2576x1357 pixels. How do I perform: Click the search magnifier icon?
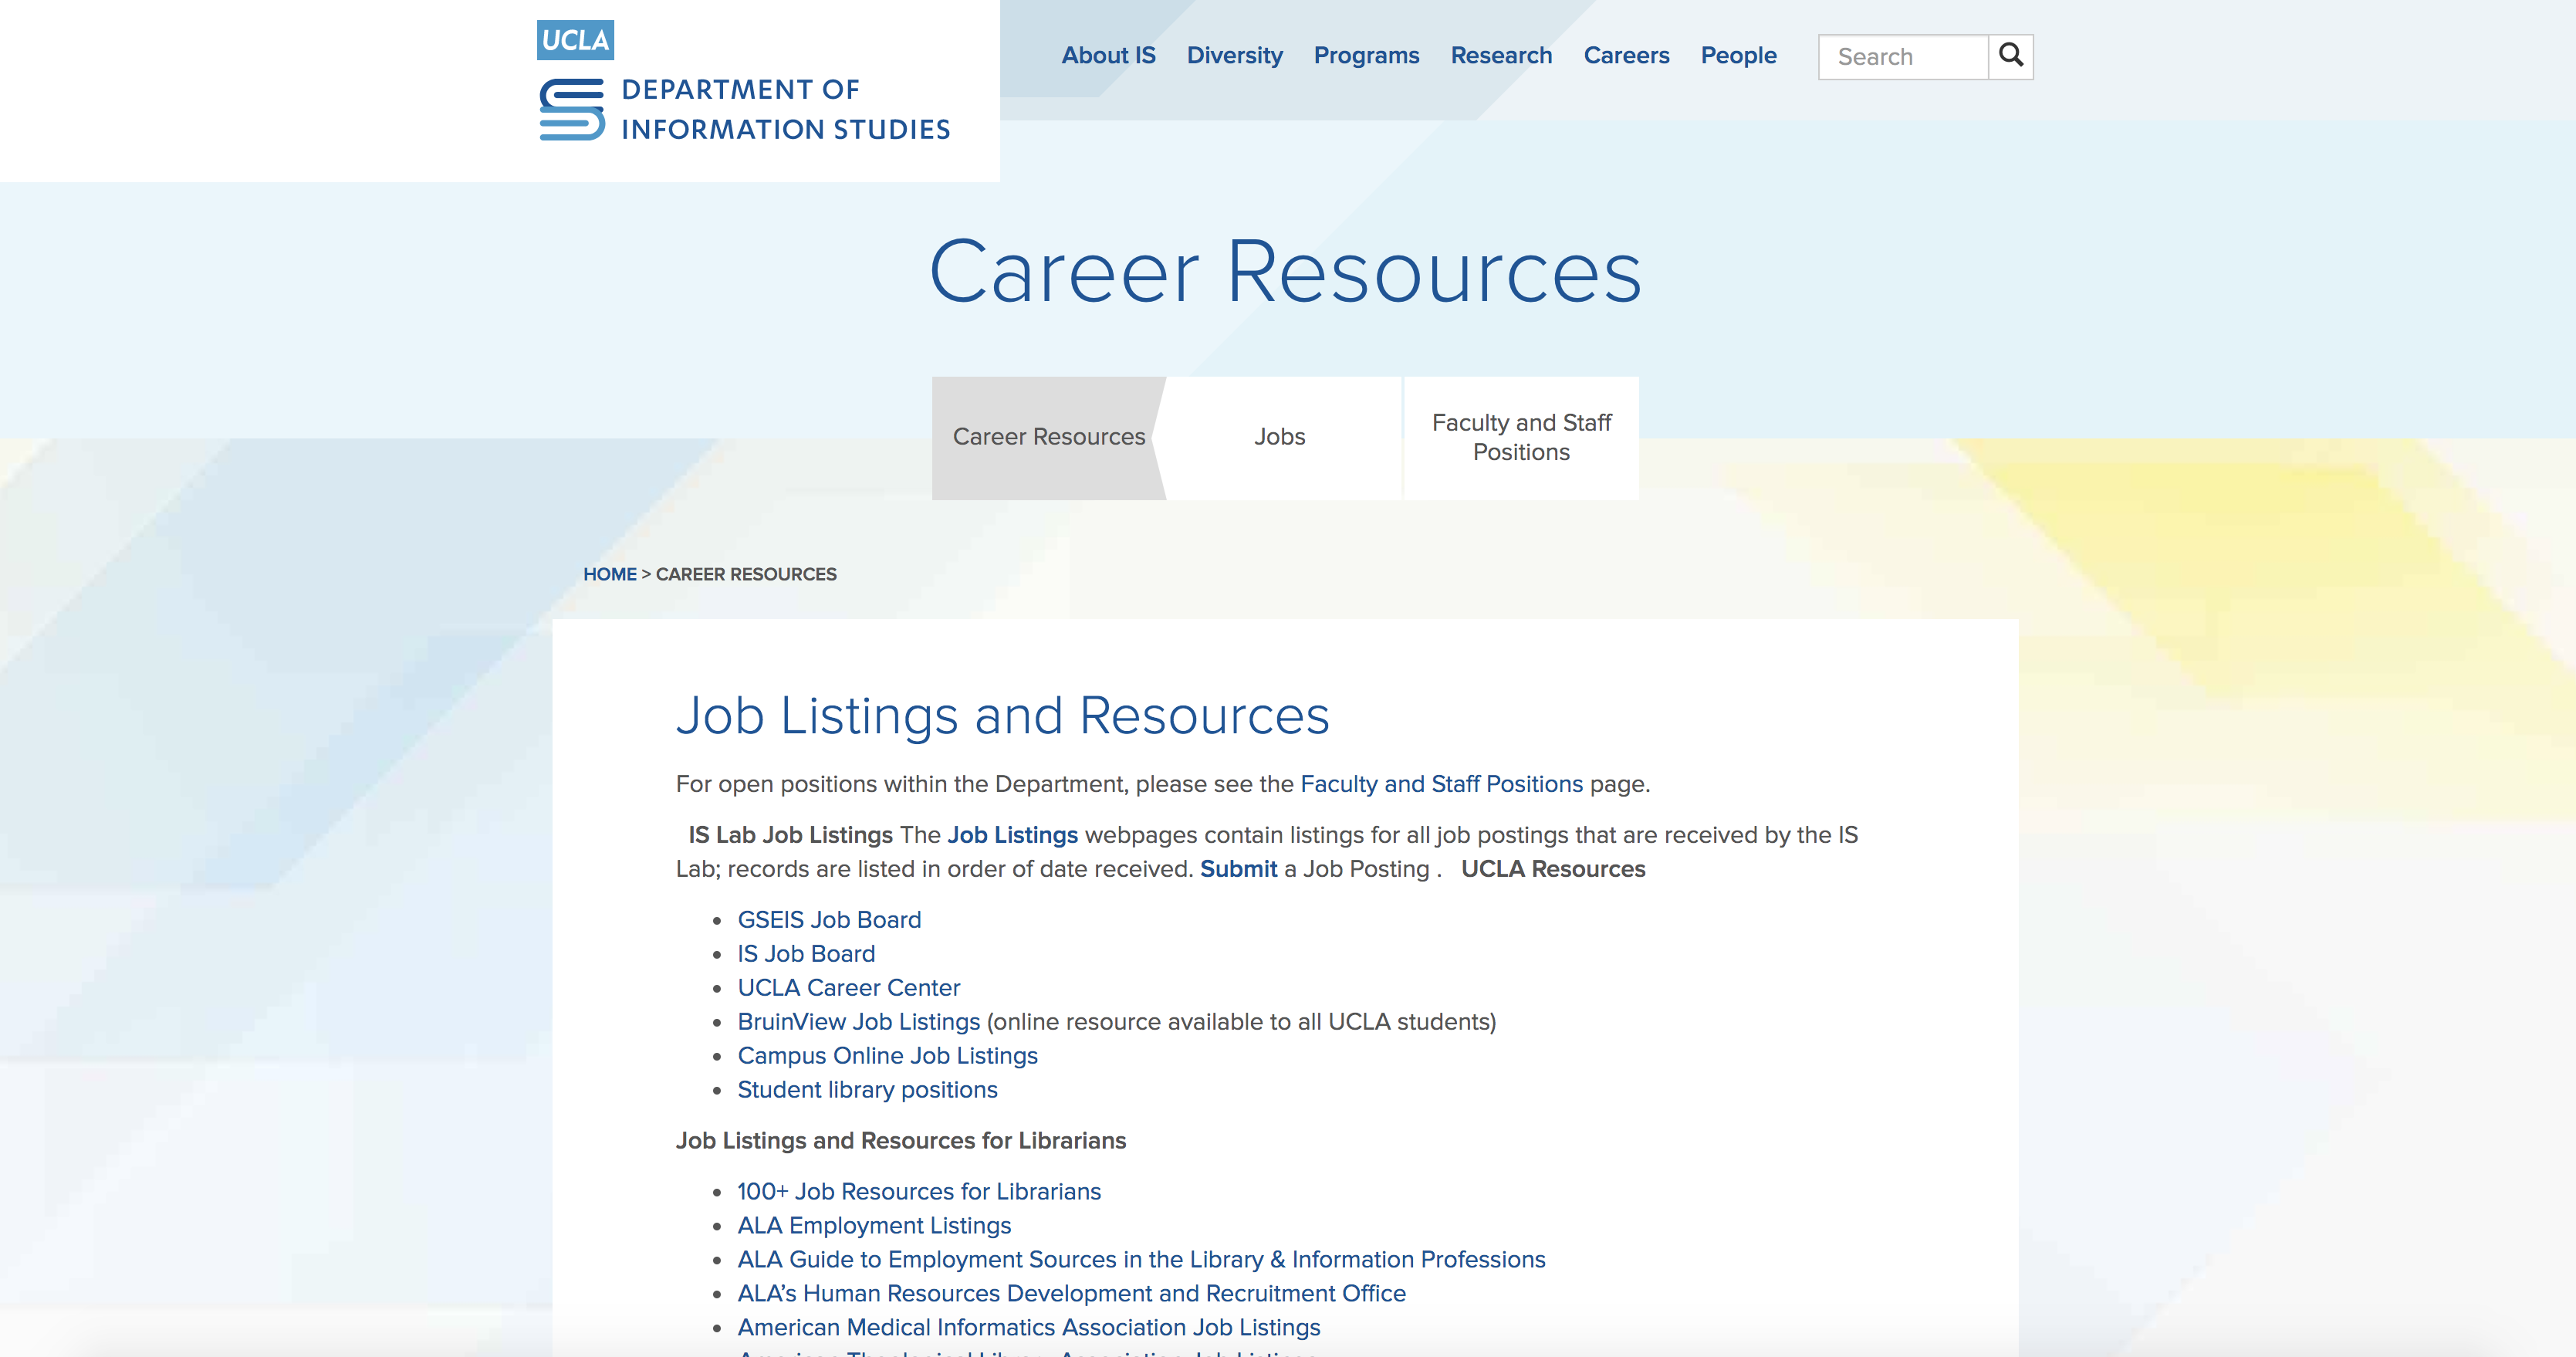(2010, 56)
